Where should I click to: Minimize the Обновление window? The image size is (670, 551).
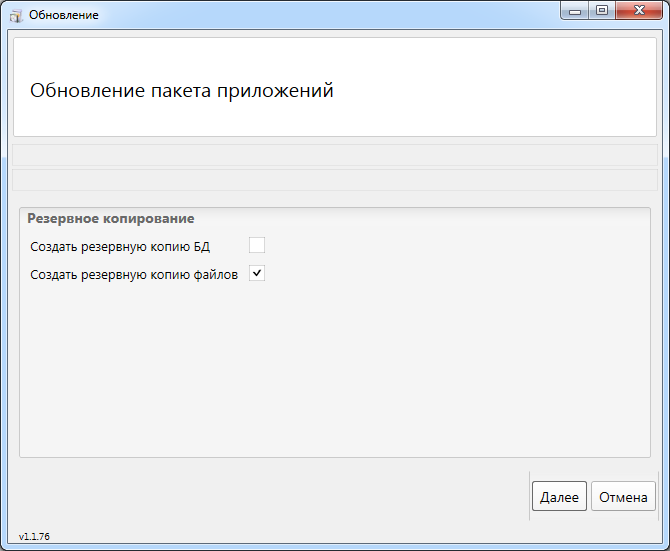pos(575,10)
